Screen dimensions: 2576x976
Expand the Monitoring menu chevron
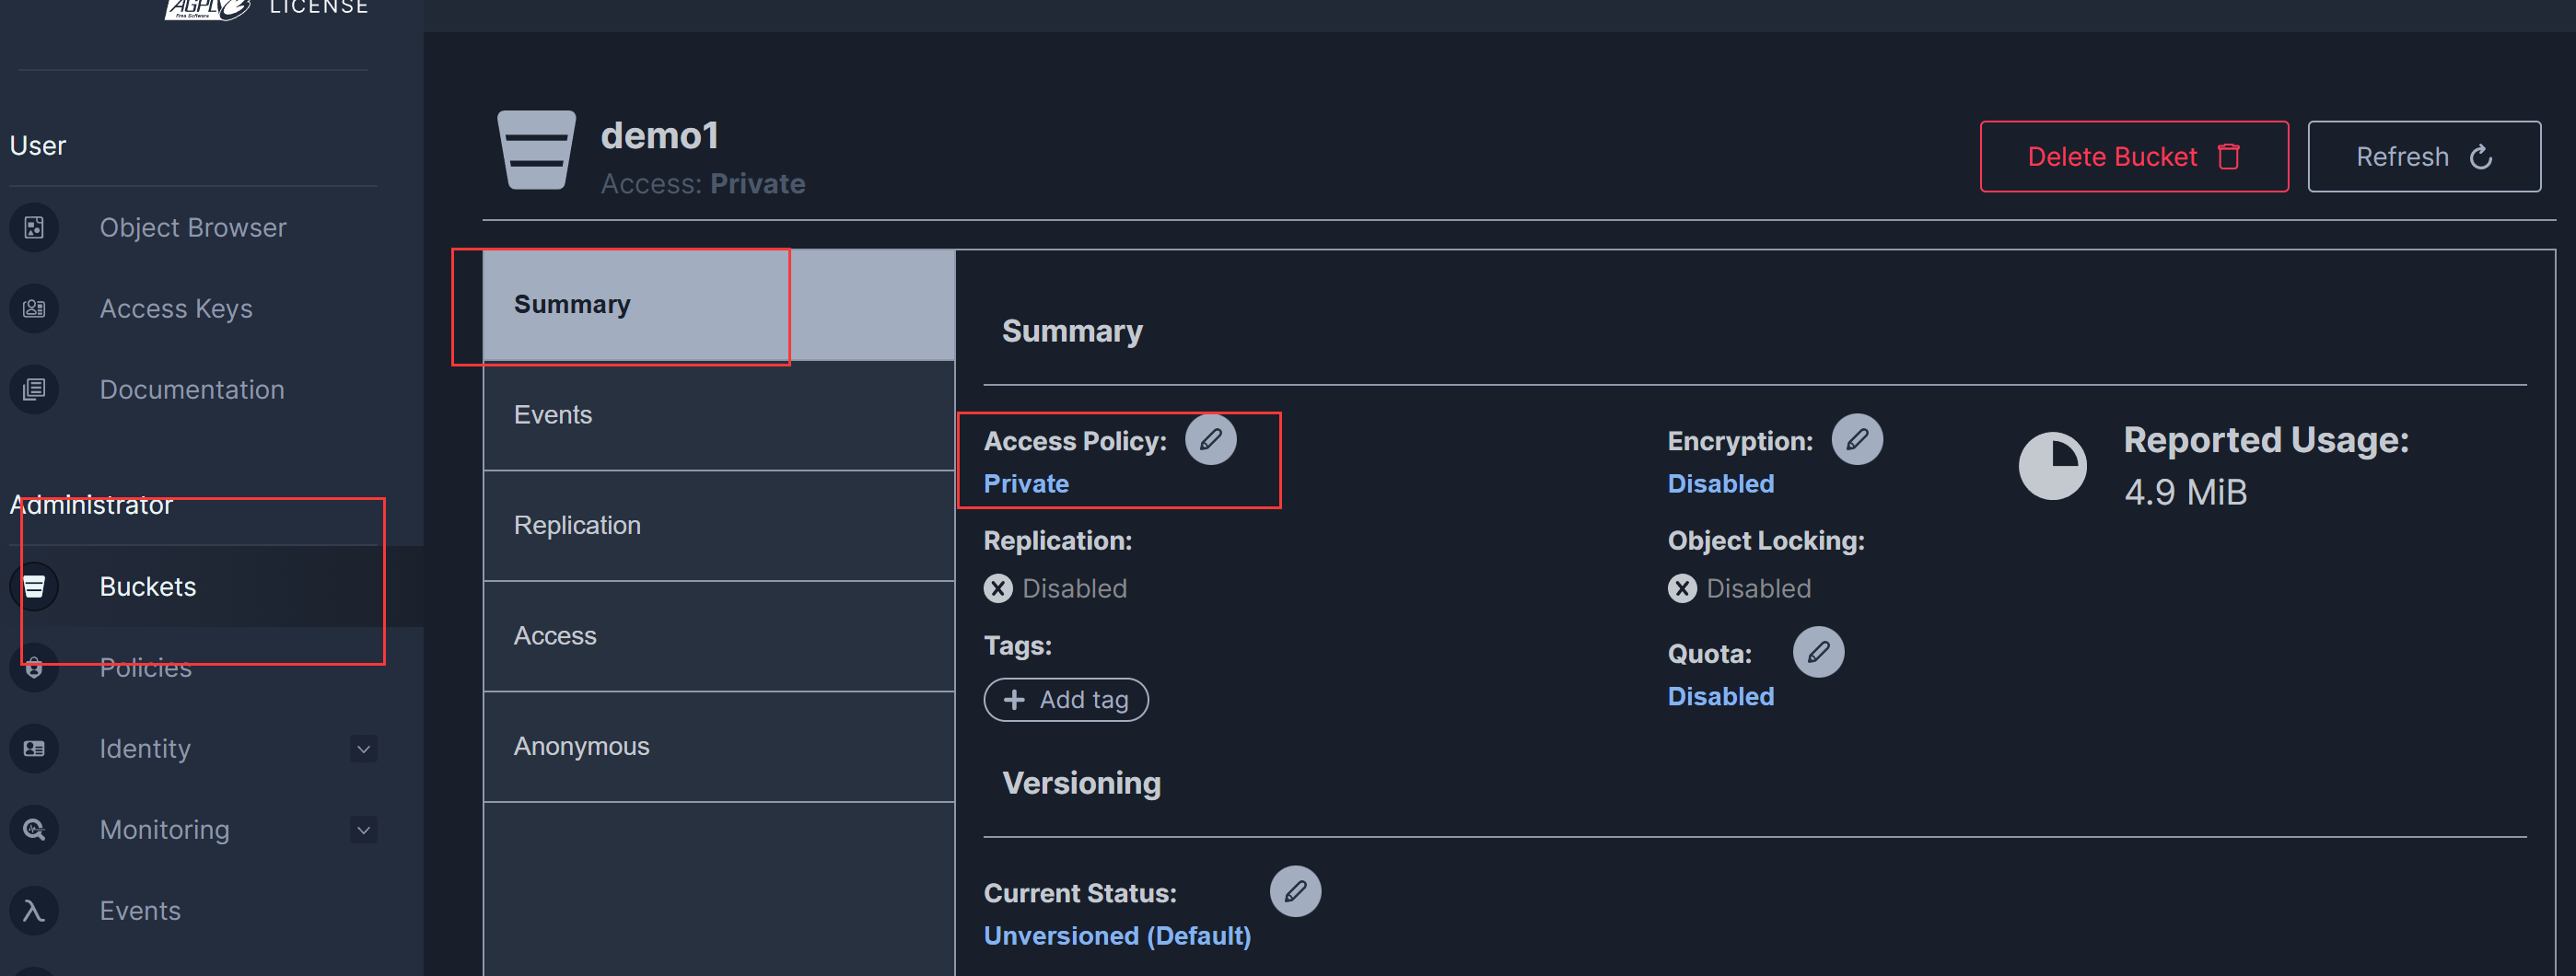pyautogui.click(x=364, y=830)
